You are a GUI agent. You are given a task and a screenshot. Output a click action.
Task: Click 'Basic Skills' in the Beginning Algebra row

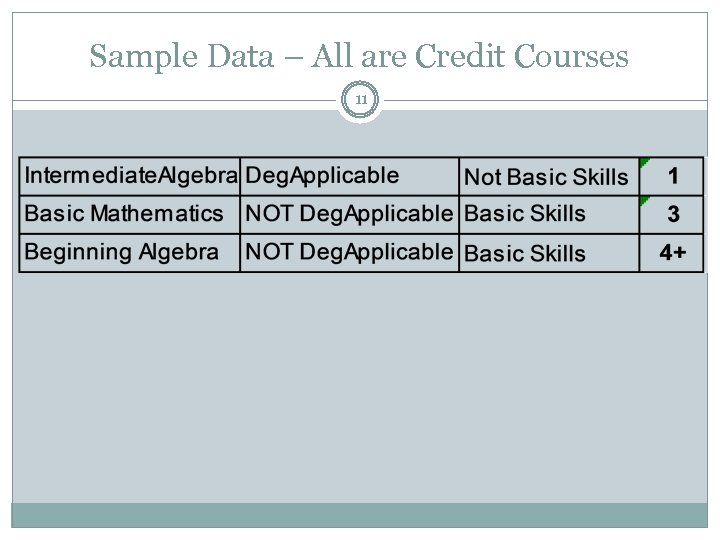pos(548,252)
